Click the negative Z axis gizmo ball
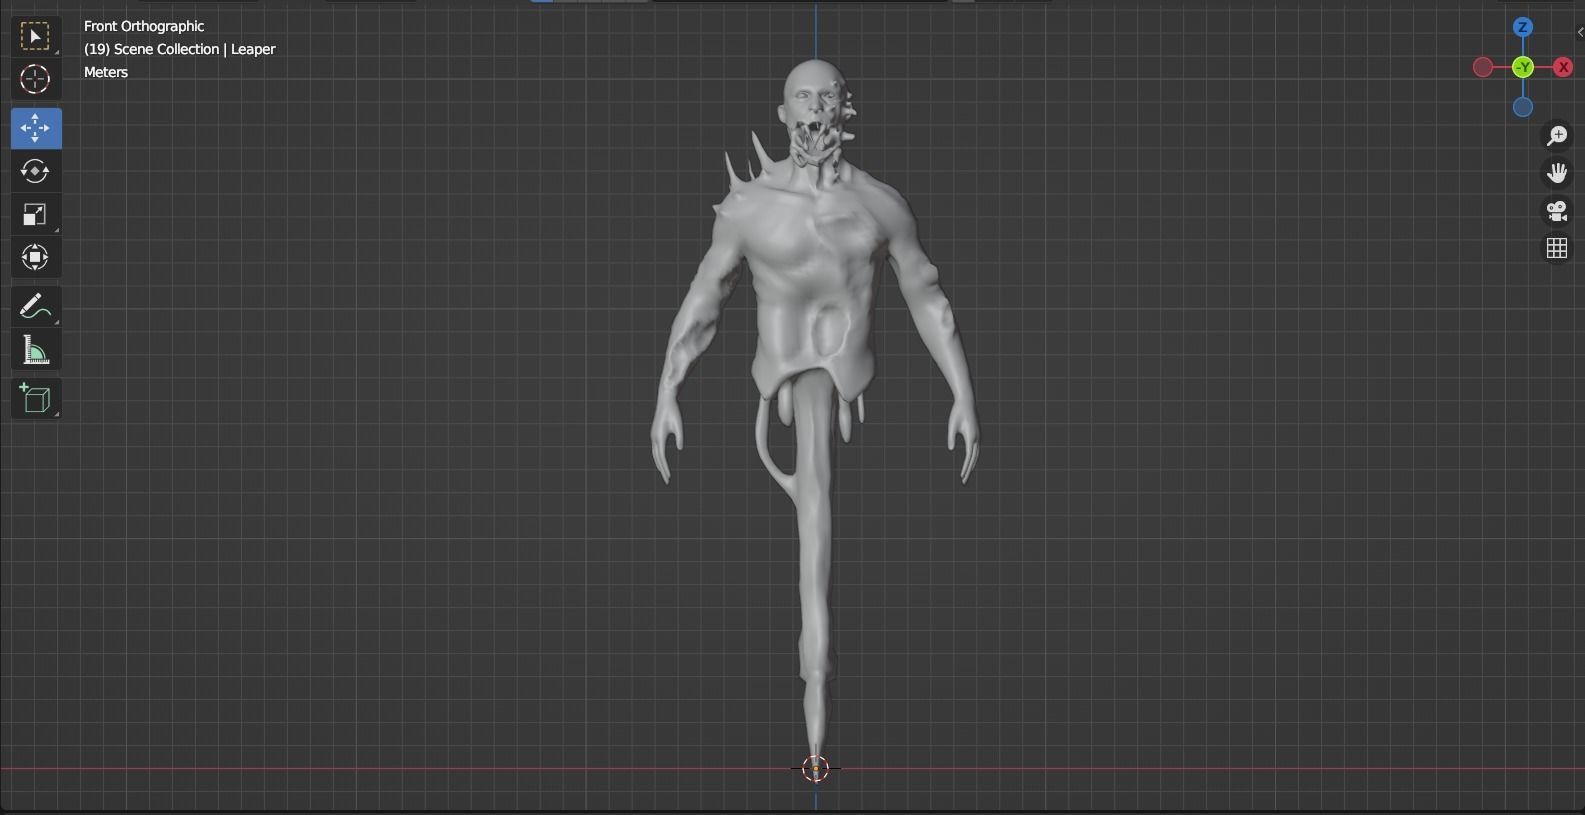Image resolution: width=1585 pixels, height=815 pixels. click(1523, 107)
